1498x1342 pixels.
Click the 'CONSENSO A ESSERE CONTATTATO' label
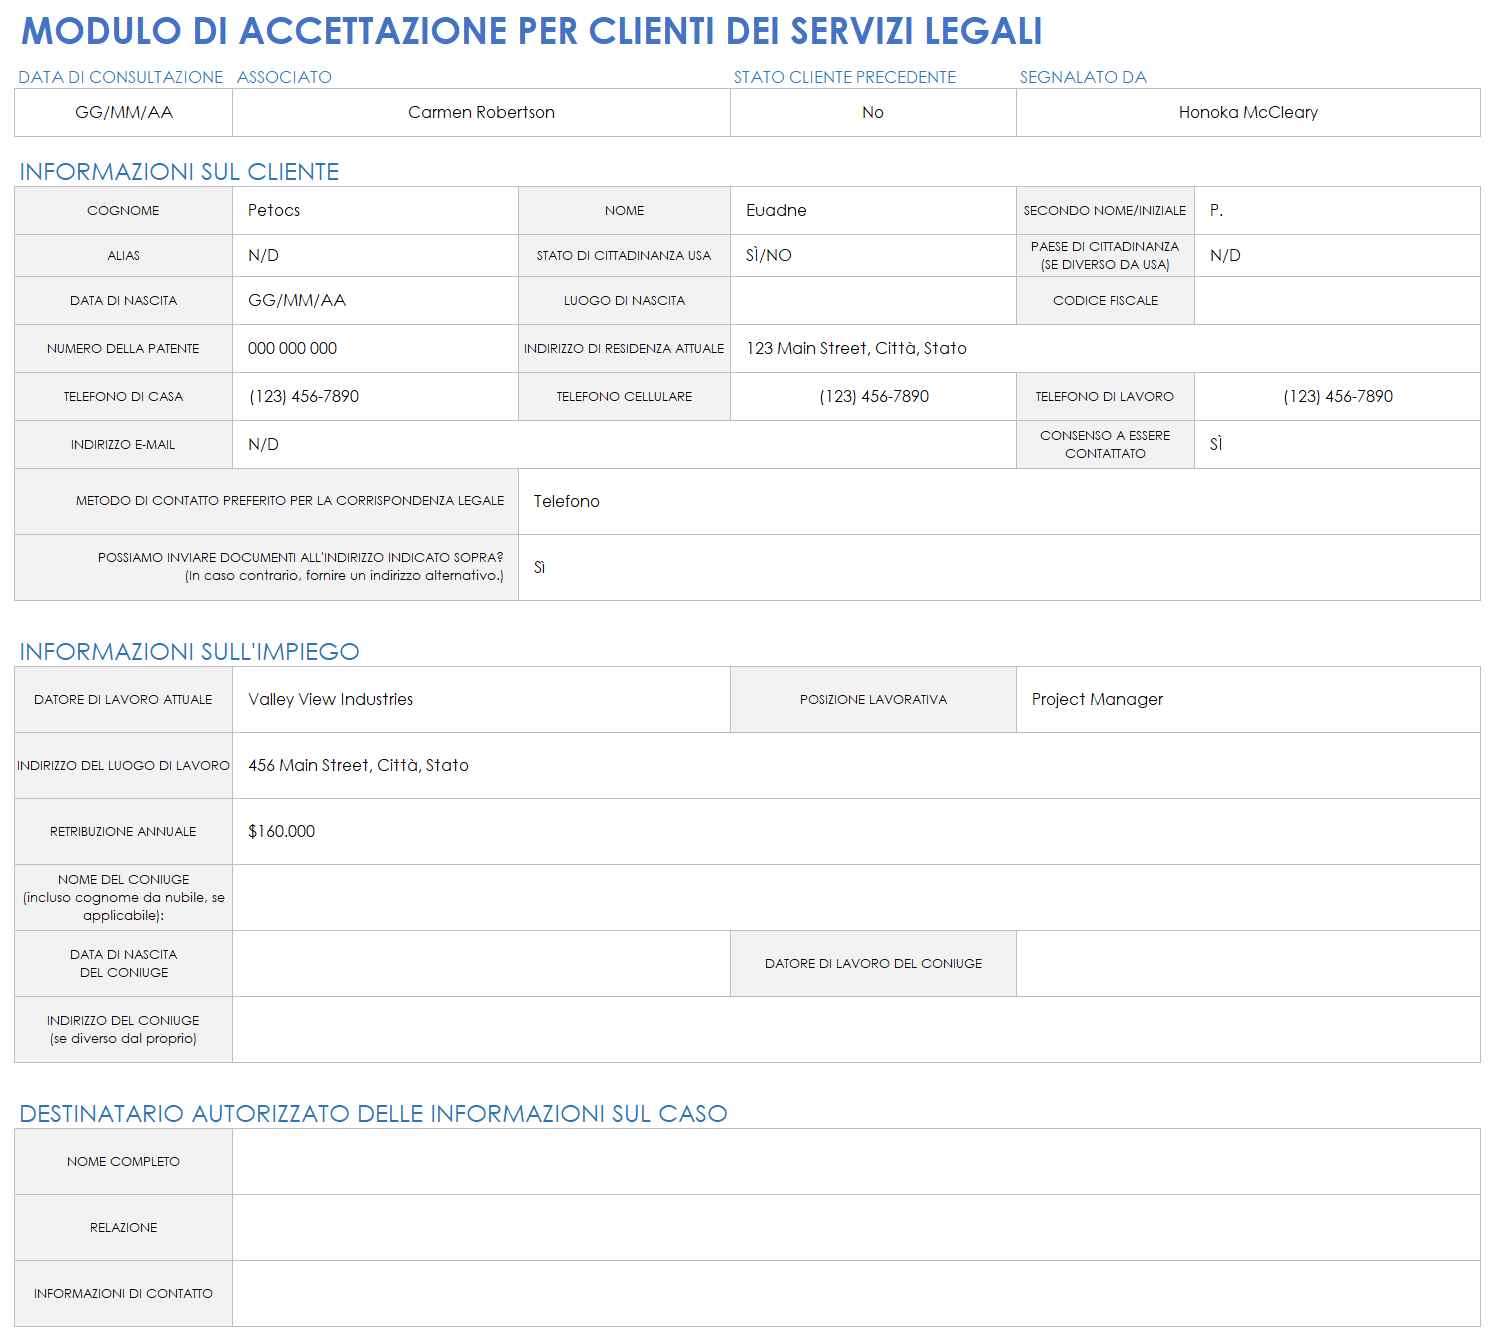pos(1105,444)
